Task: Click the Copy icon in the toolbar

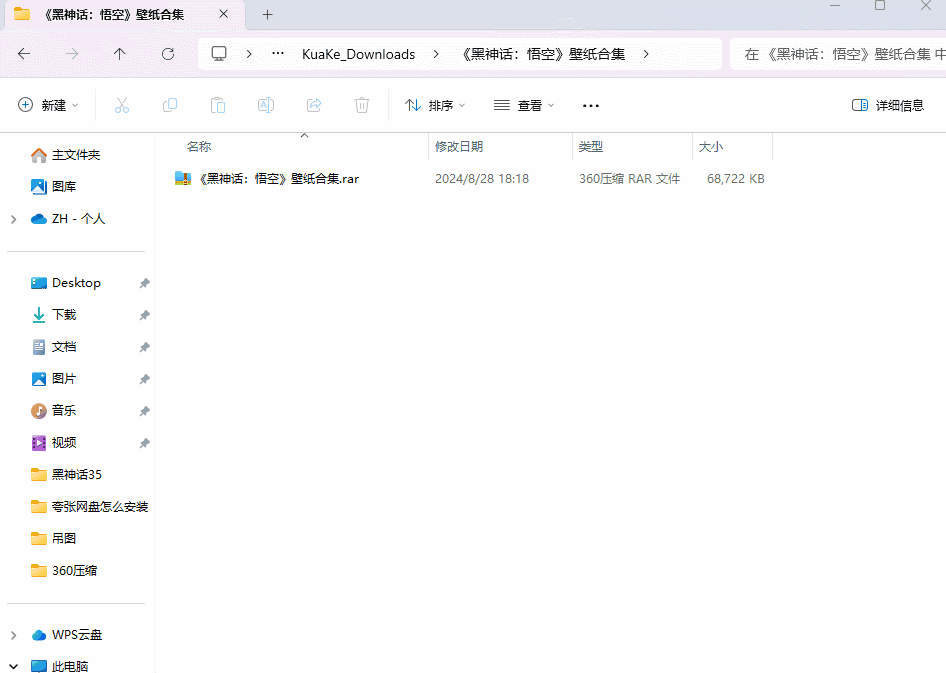Action: coord(170,106)
